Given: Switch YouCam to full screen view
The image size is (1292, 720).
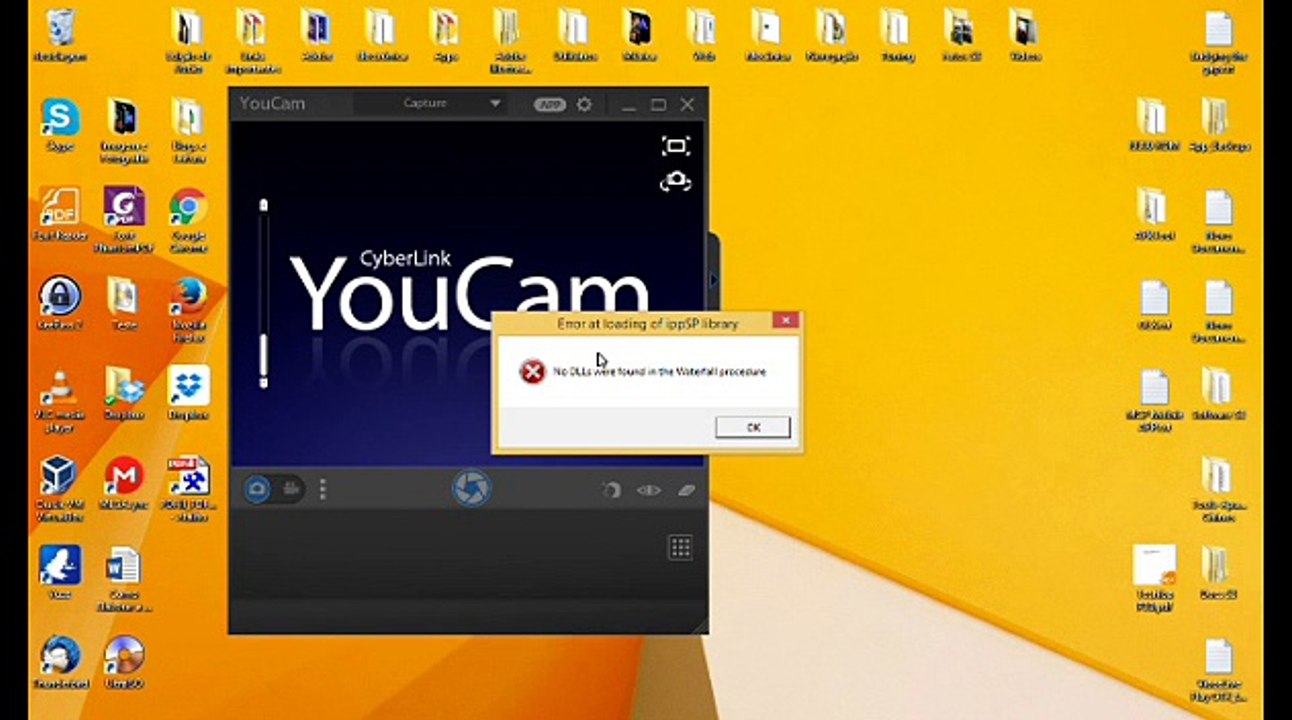Looking at the screenshot, I should (676, 146).
